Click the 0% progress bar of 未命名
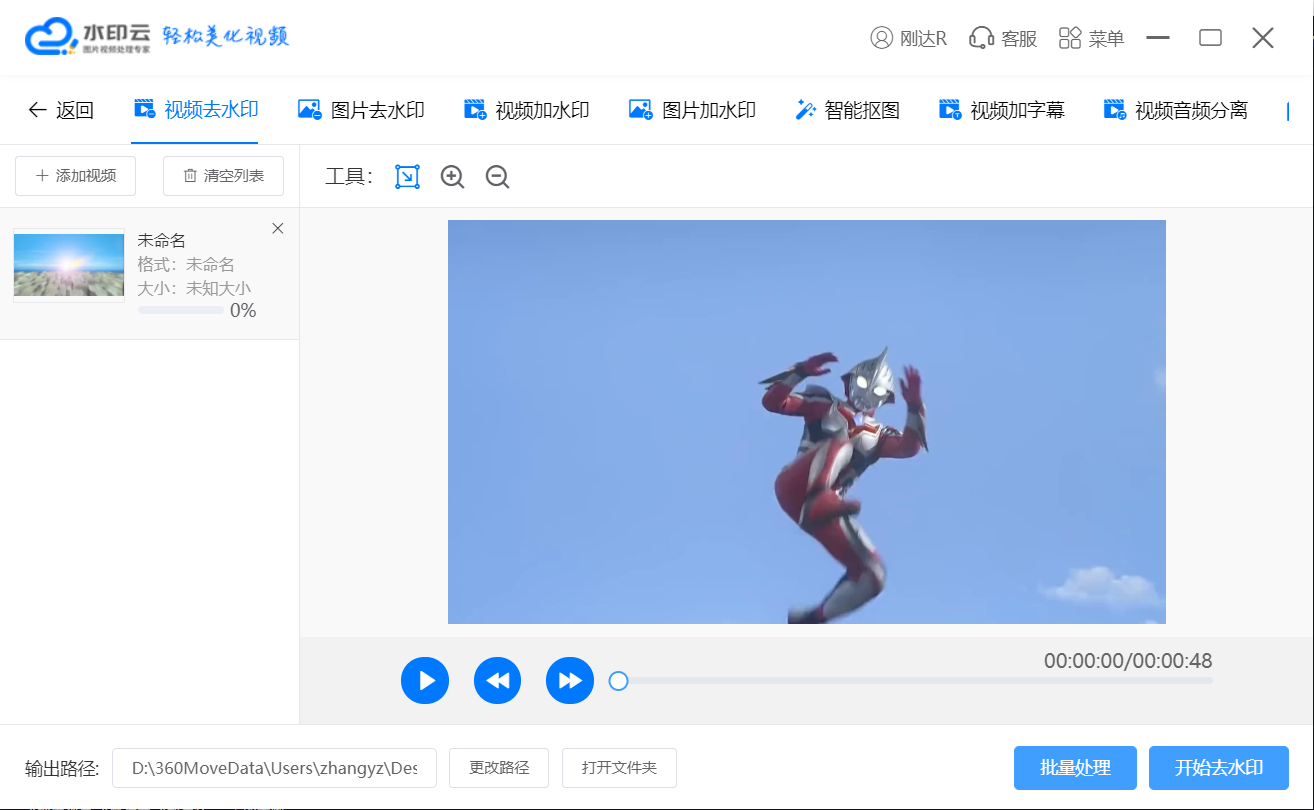Viewport: 1314px width, 810px height. [x=181, y=311]
